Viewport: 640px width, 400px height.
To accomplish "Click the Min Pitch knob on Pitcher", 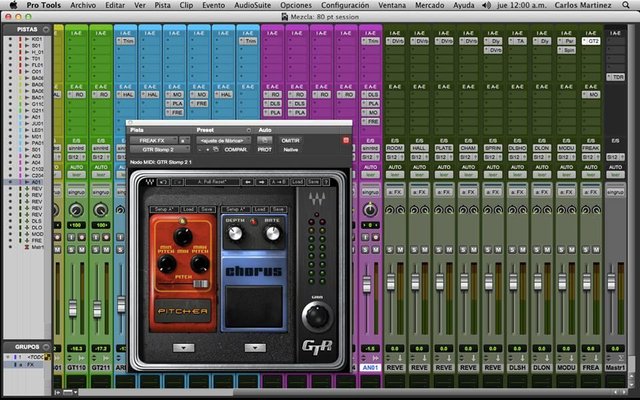I will 167,264.
